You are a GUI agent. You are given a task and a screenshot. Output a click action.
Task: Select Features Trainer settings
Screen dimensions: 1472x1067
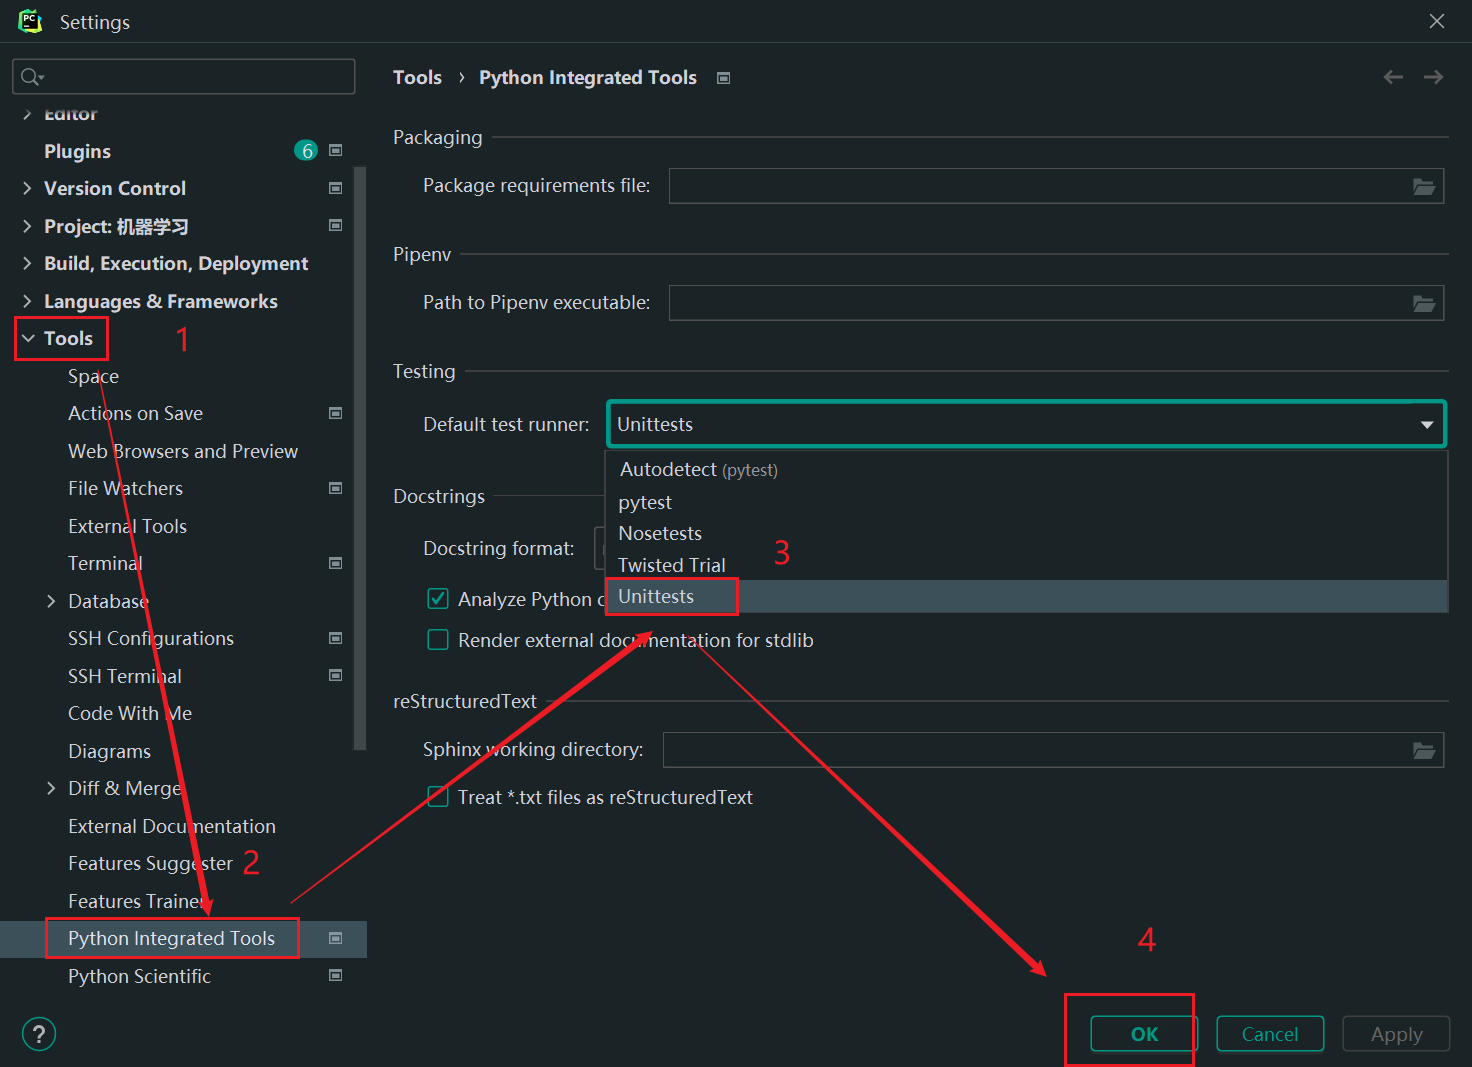click(137, 901)
